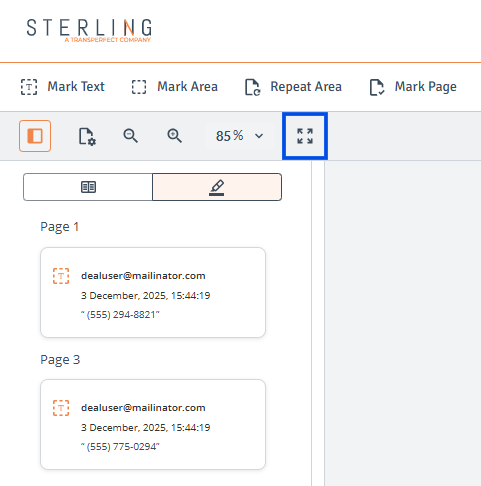
Task: Activate the Mark Page tool
Action: click(x=413, y=87)
